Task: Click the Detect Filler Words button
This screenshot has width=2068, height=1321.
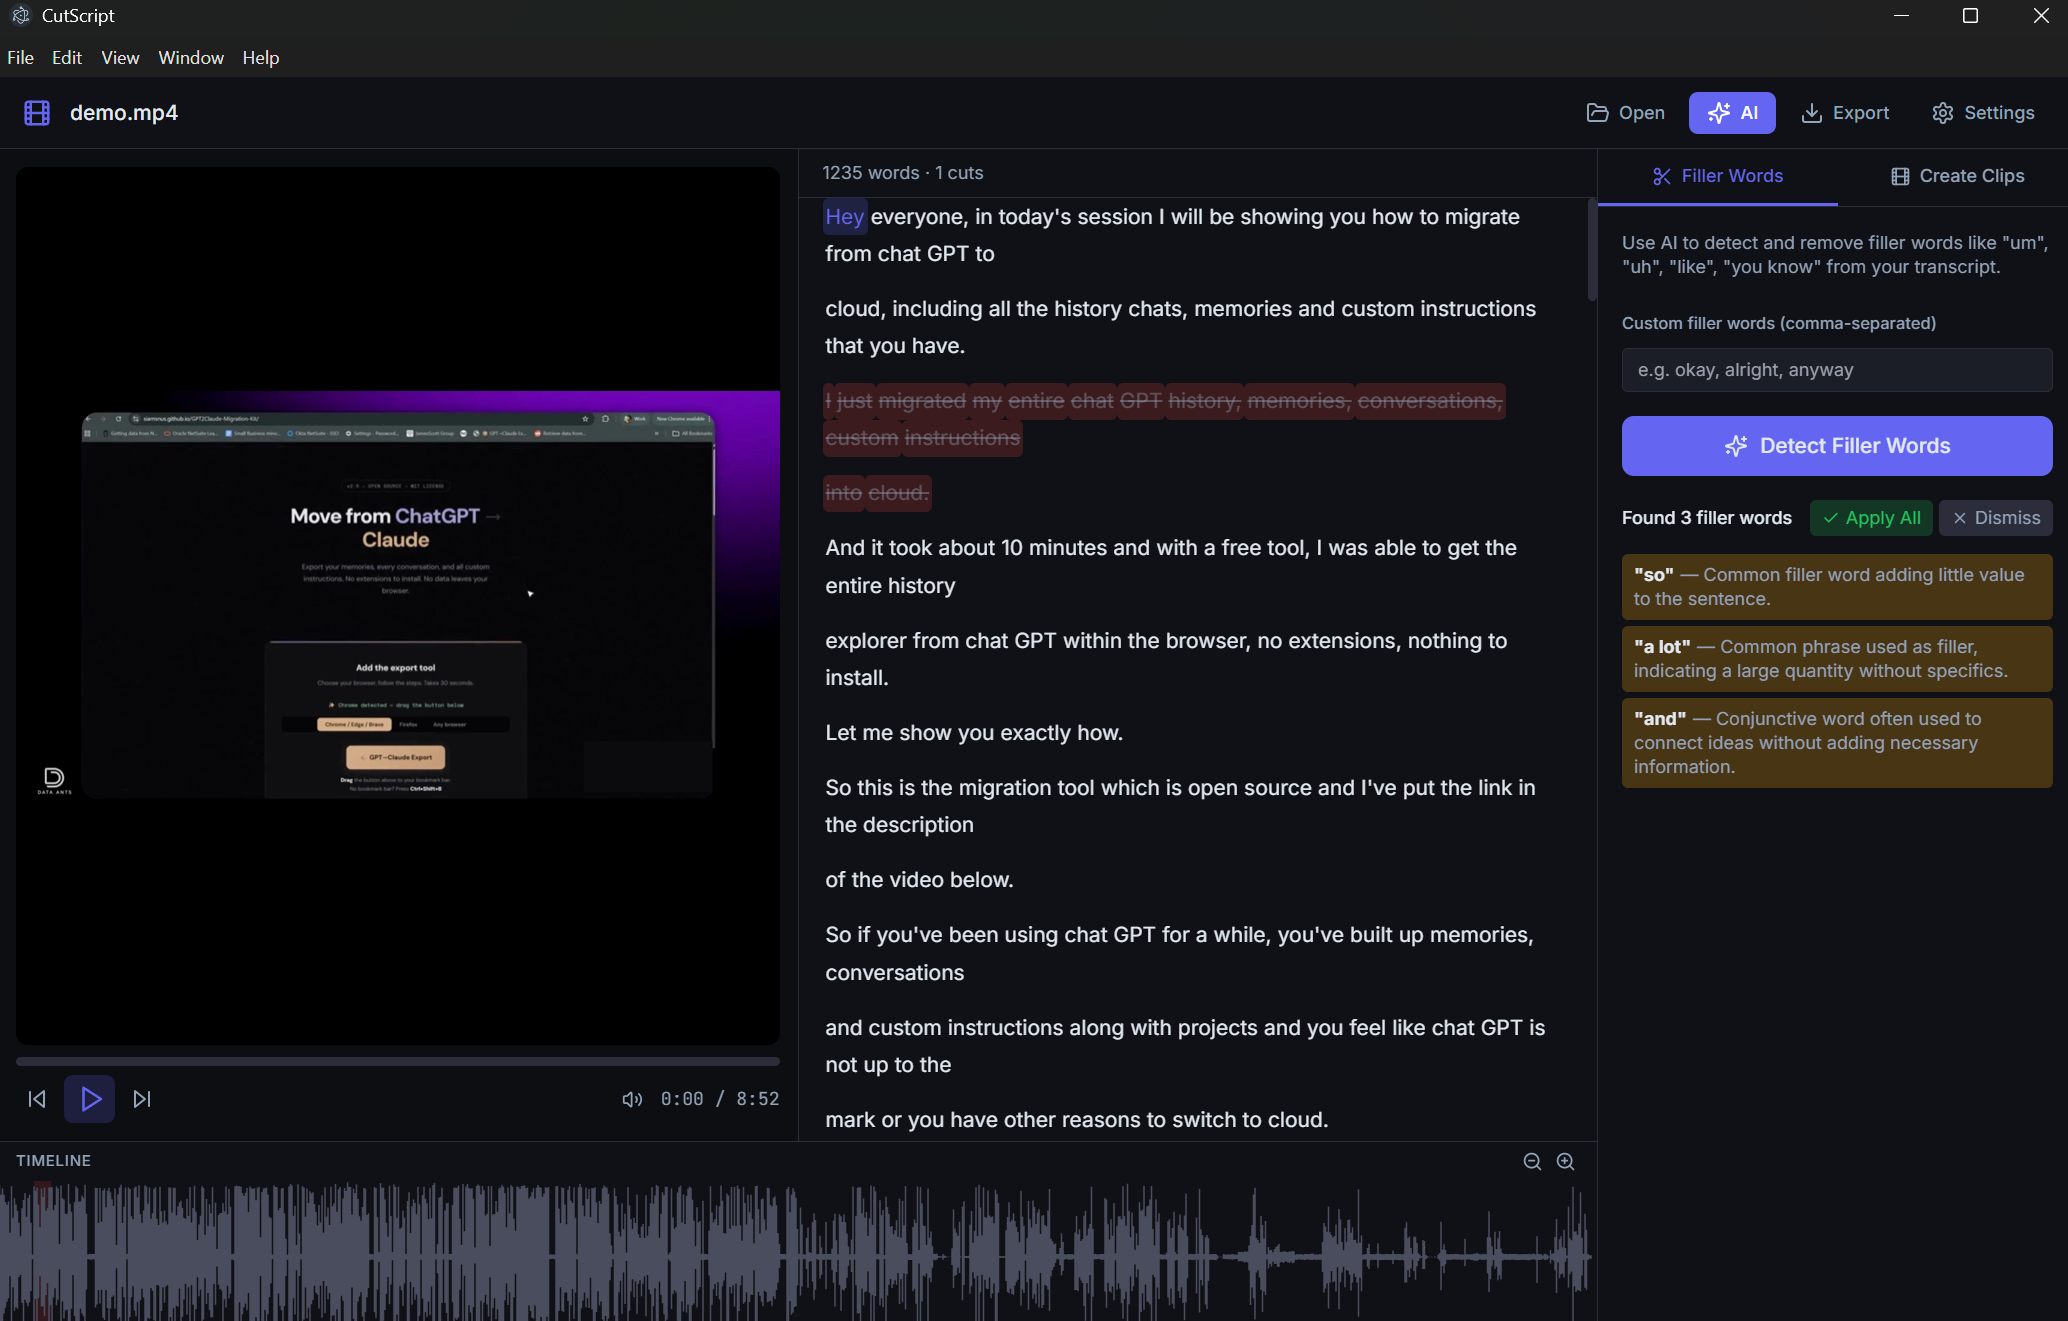Action: pos(1836,445)
